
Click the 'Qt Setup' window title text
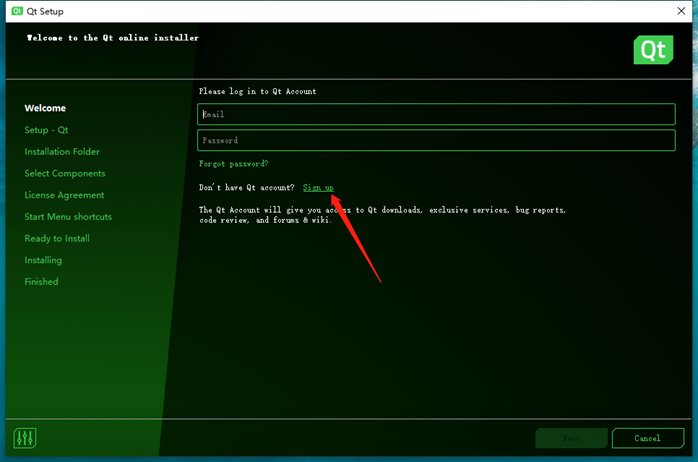click(x=45, y=11)
